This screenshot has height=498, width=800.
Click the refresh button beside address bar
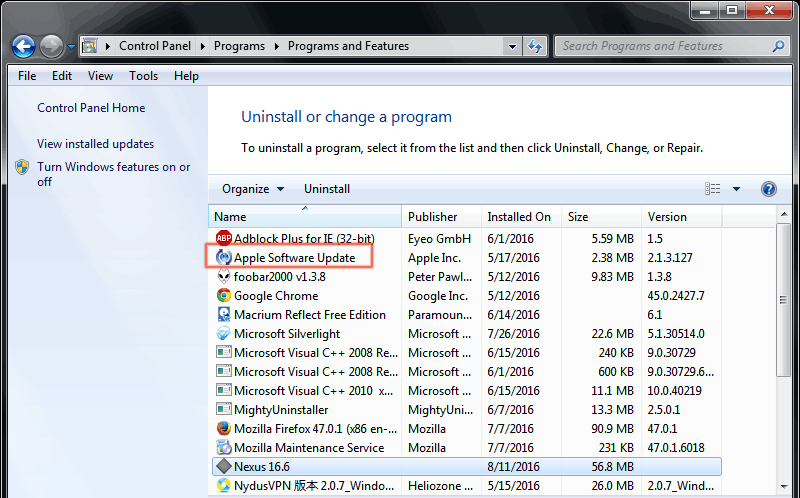pos(535,46)
